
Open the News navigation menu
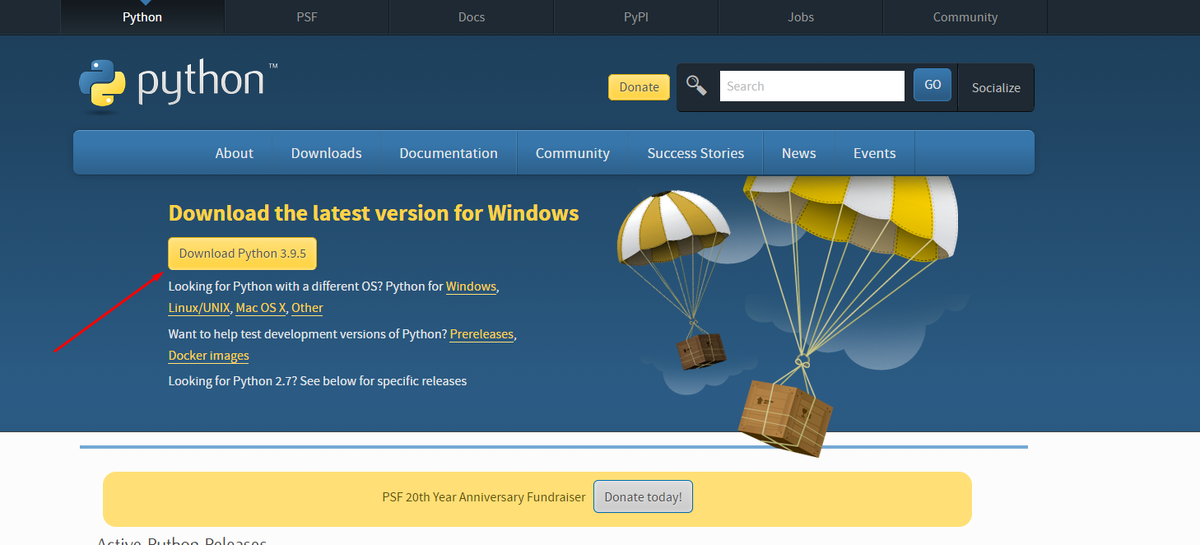799,153
